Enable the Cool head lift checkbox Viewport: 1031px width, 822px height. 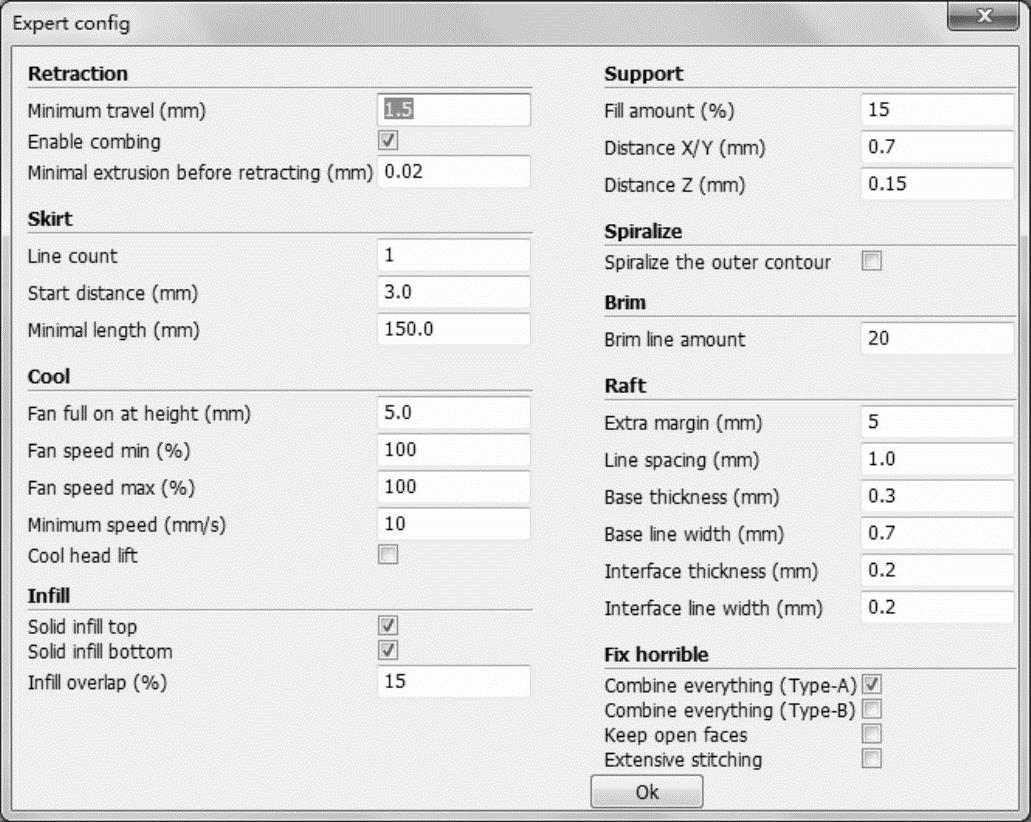[388, 555]
